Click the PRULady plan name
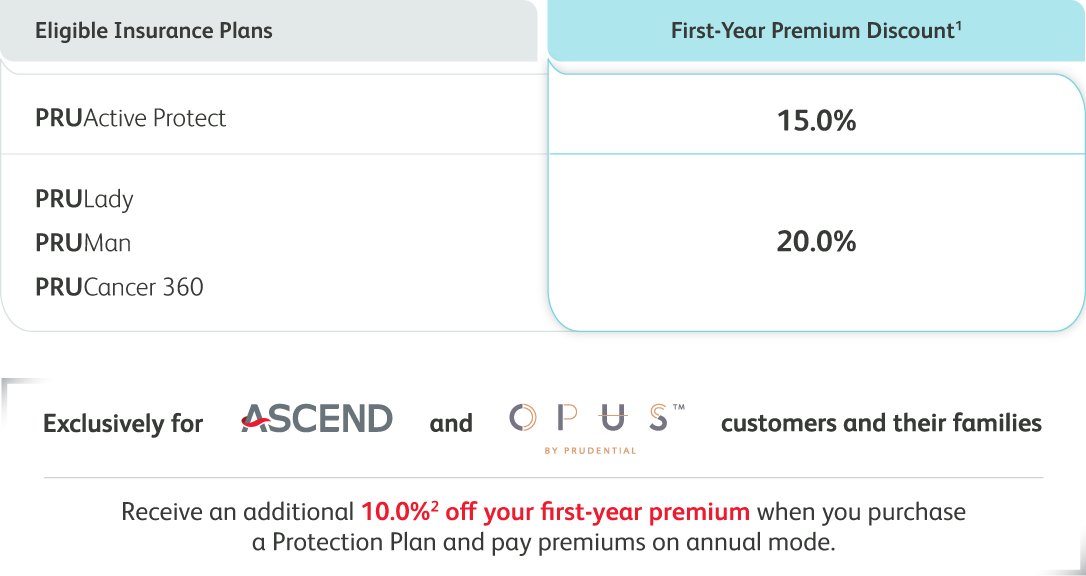This screenshot has height=576, width=1086. (x=84, y=200)
